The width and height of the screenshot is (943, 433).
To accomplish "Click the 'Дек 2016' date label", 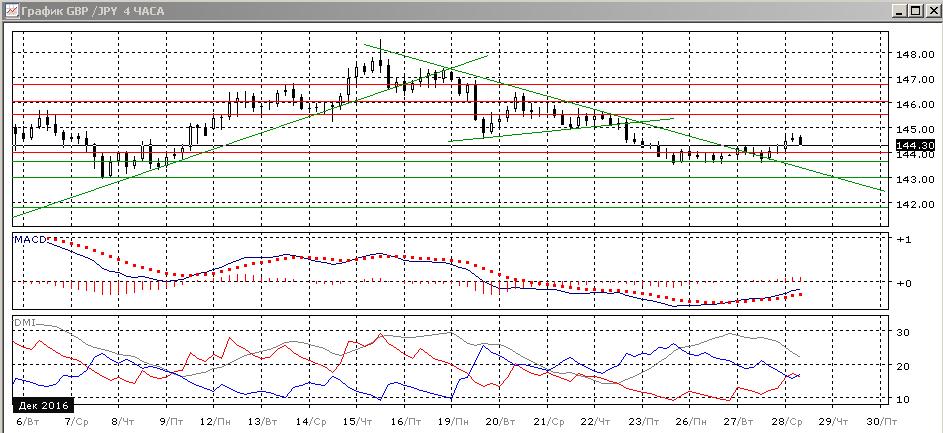I will tap(43, 404).
